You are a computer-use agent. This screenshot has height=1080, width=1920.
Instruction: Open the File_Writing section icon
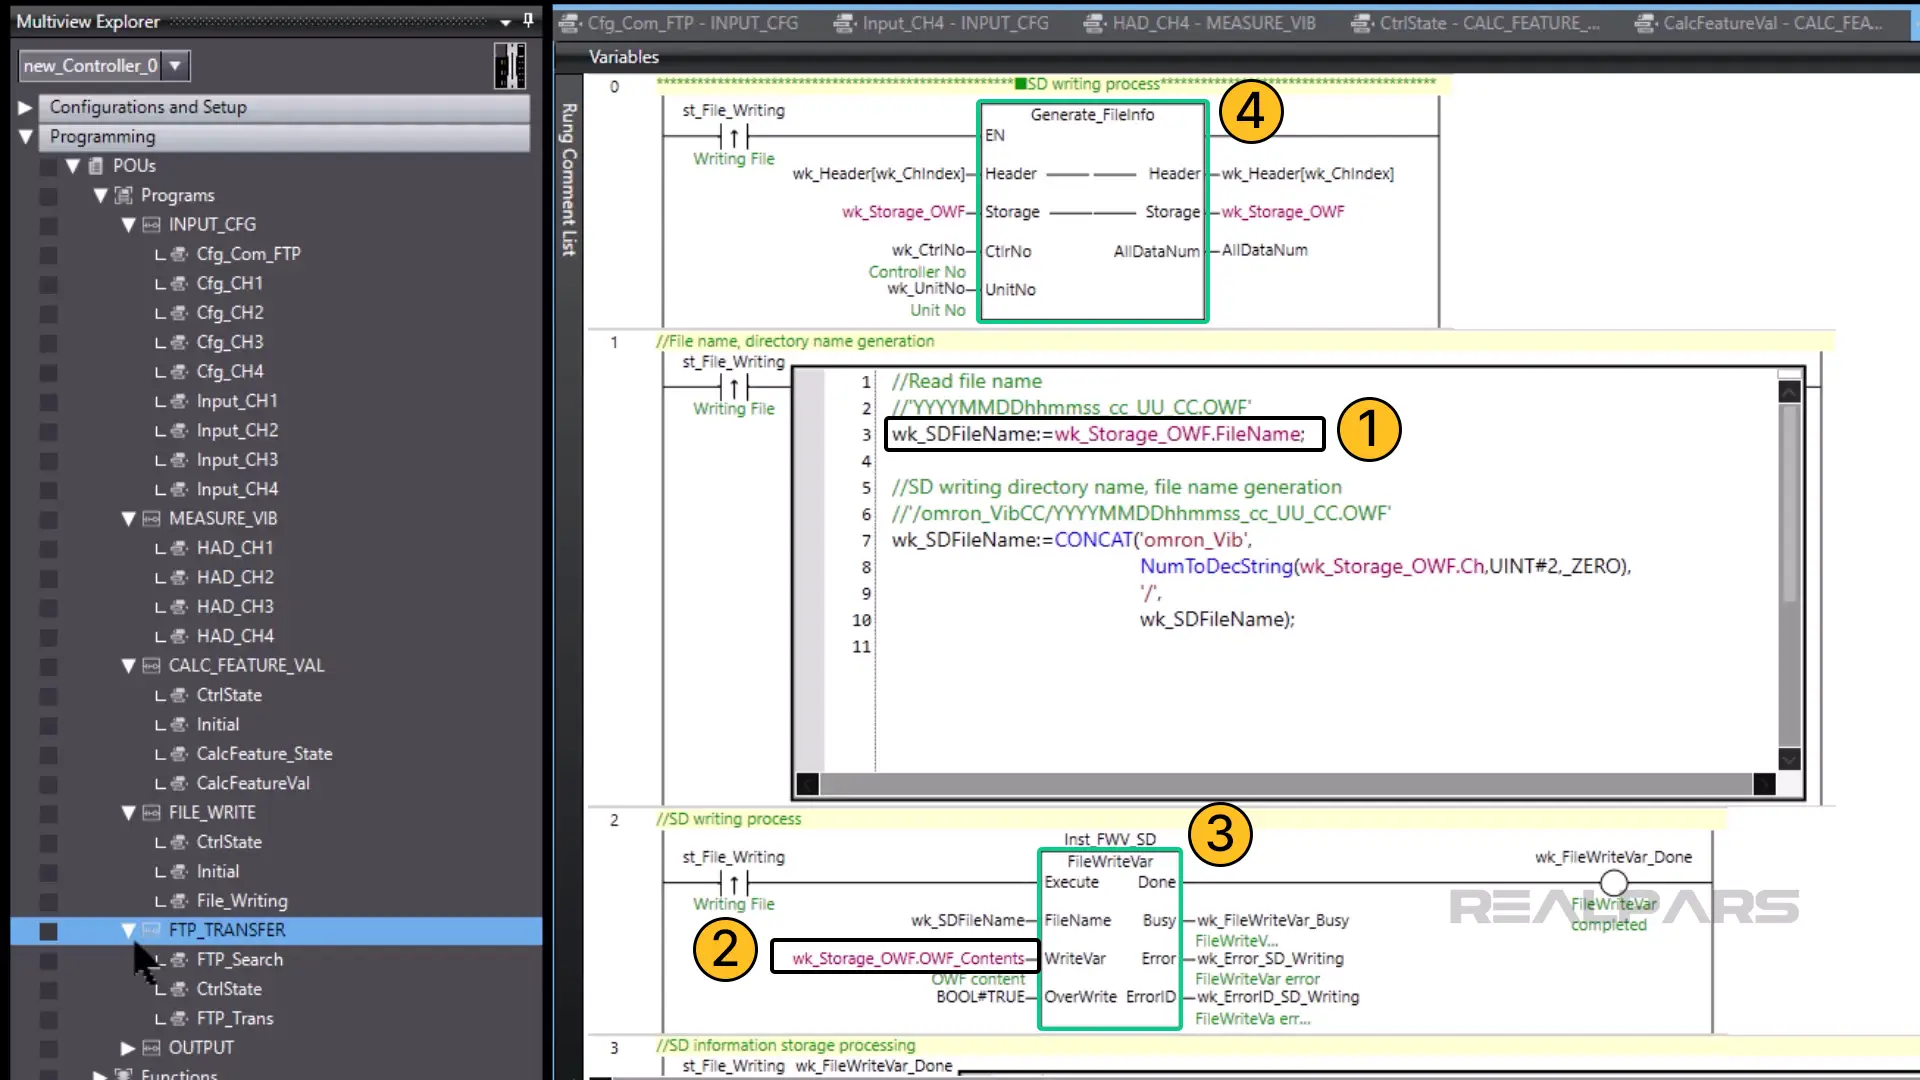pyautogui.click(x=179, y=901)
